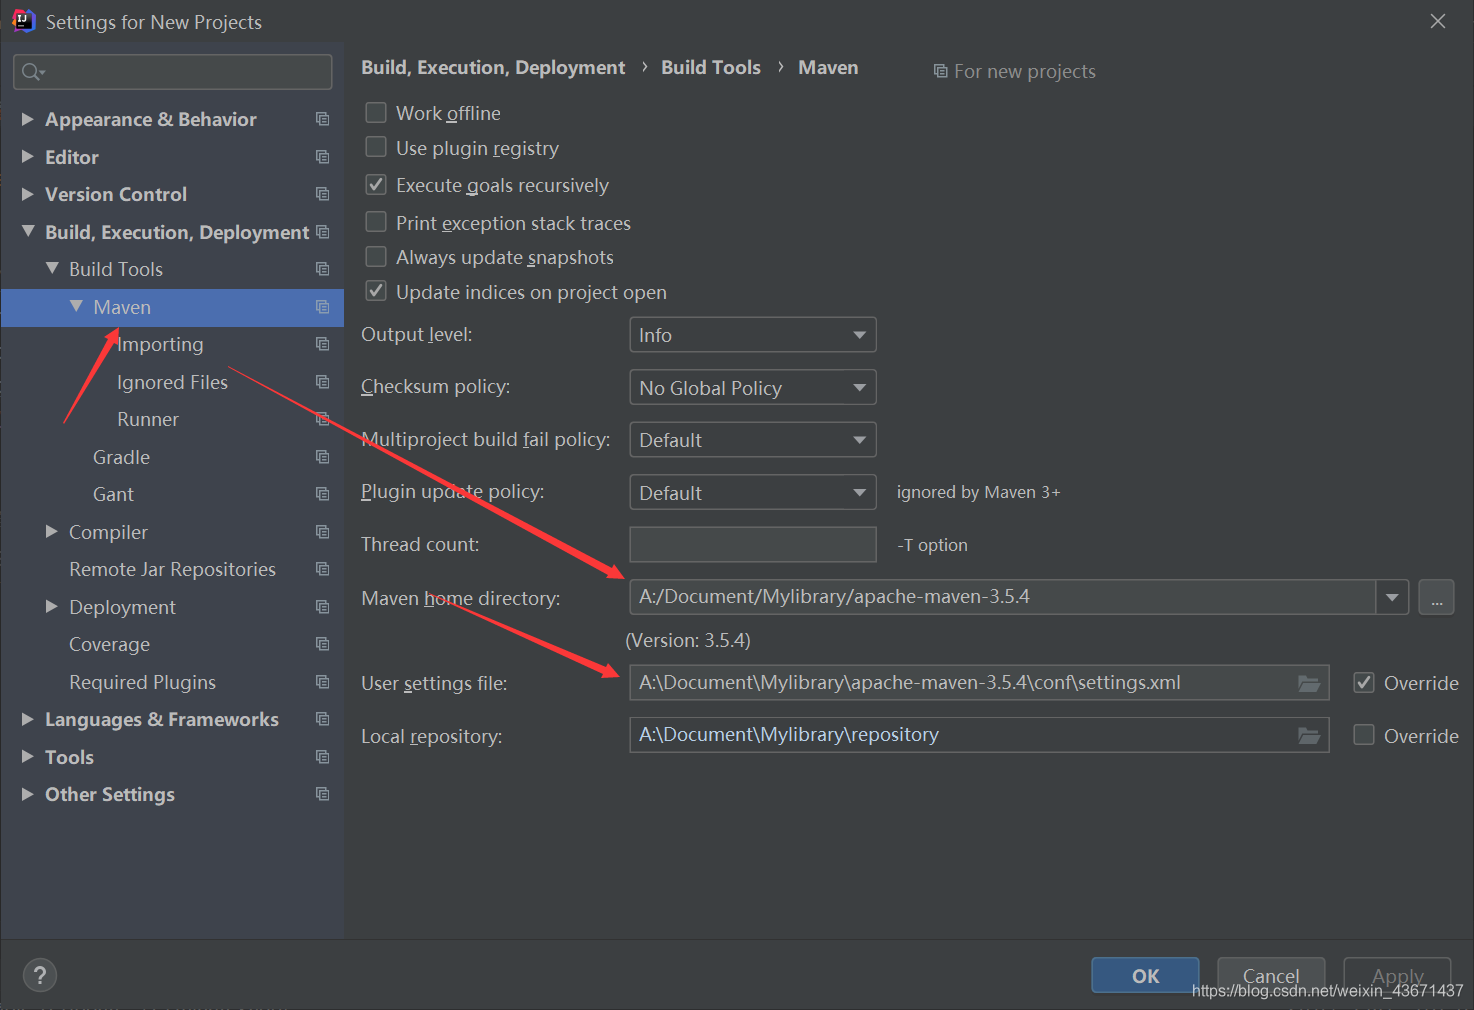Screen dimensions: 1474x1010
Task: Click the project-level icon beside Ignored Files
Action: click(322, 382)
